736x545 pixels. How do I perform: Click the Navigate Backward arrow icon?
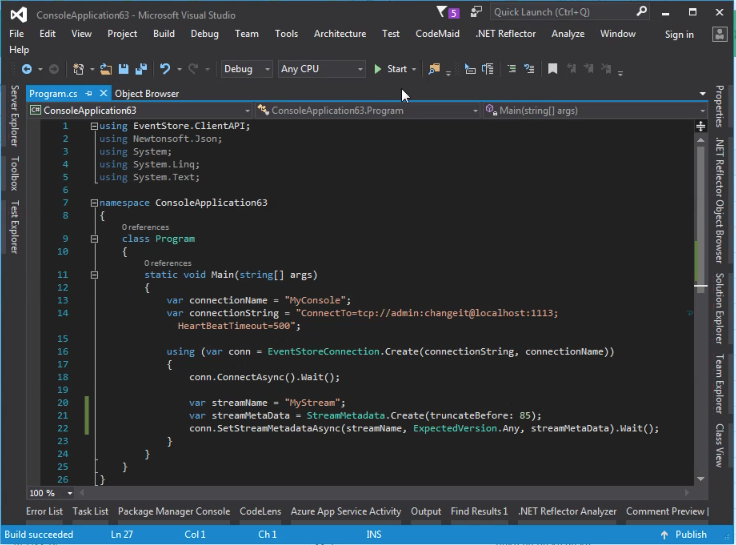(27, 69)
